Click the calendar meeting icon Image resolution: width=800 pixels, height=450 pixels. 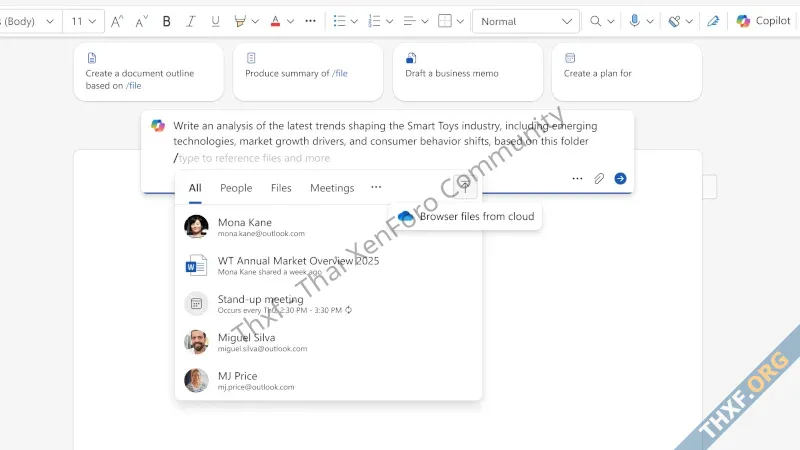coord(196,304)
